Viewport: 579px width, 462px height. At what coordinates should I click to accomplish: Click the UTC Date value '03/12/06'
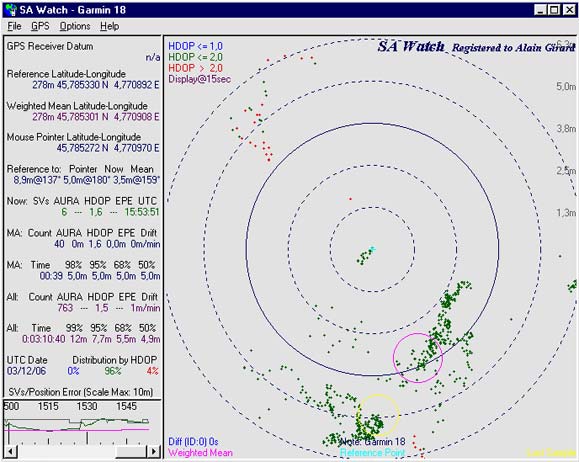click(27, 371)
